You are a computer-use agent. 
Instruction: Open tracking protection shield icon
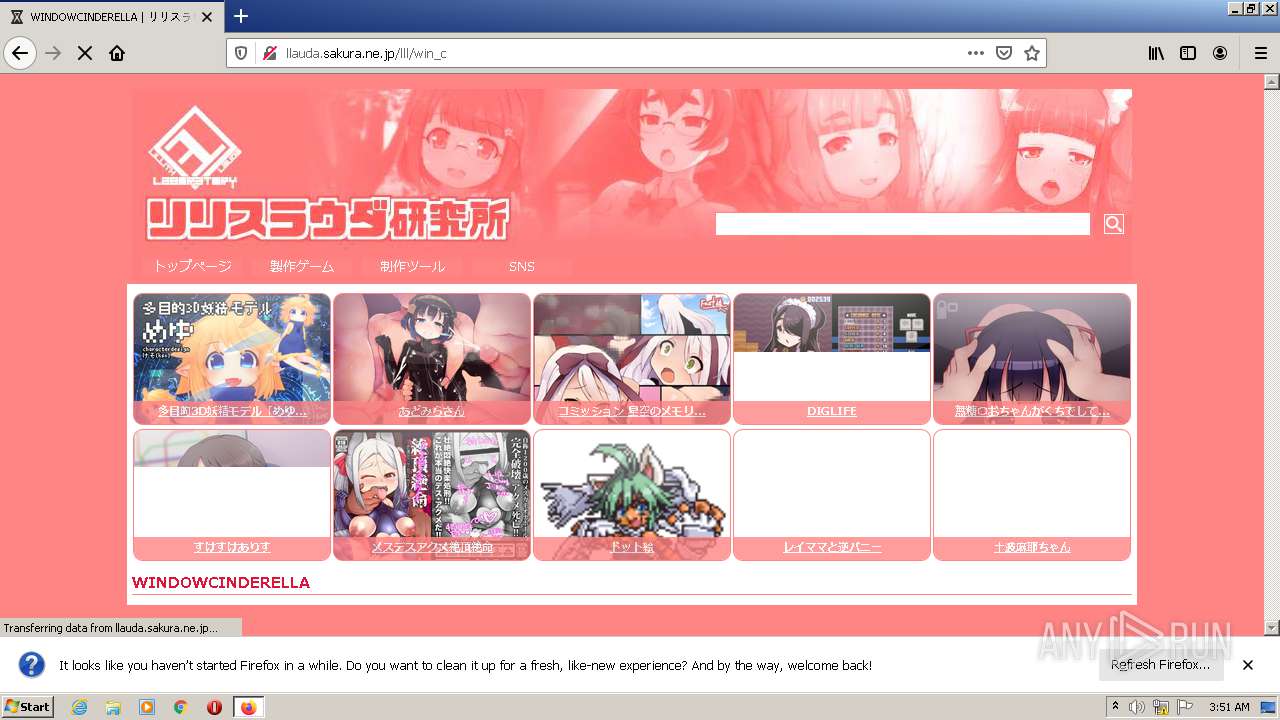(x=241, y=53)
